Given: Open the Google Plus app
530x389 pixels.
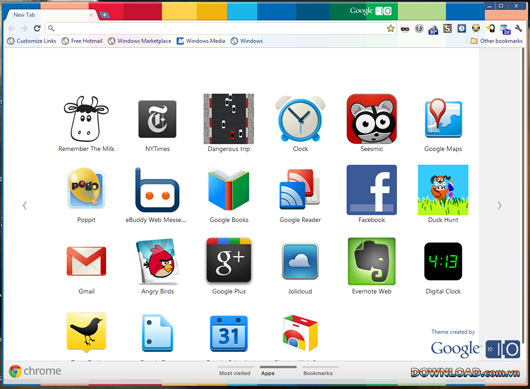Looking at the screenshot, I should (228, 260).
